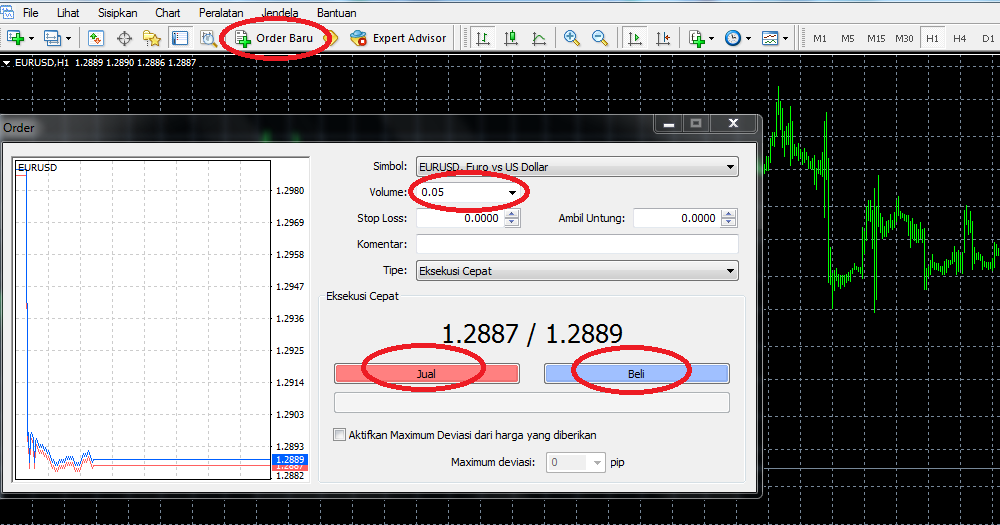Maximize the Order dialog

(x=696, y=124)
